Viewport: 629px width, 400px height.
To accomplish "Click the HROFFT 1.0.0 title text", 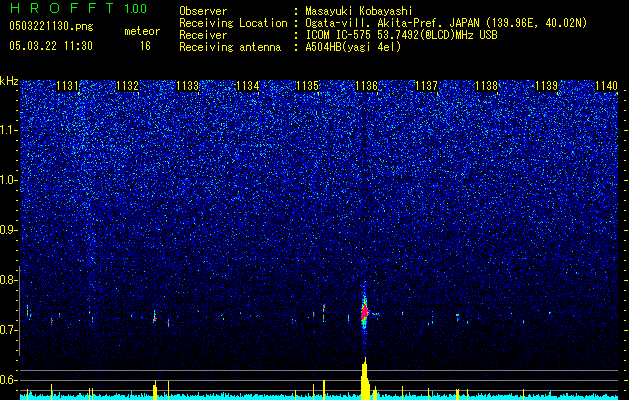I will coord(78,8).
